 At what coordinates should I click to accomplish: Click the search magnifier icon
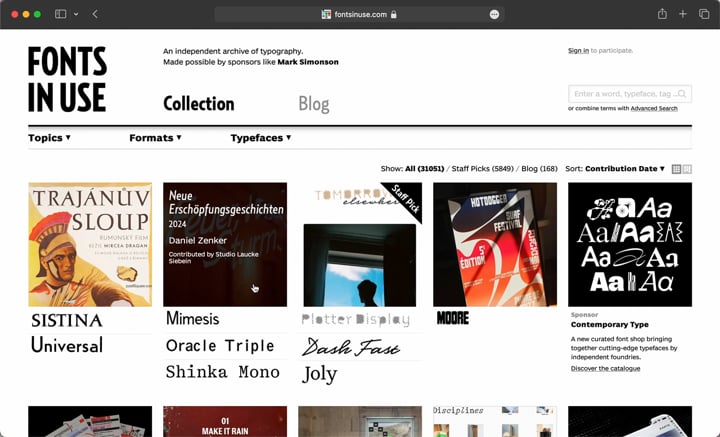click(682, 94)
